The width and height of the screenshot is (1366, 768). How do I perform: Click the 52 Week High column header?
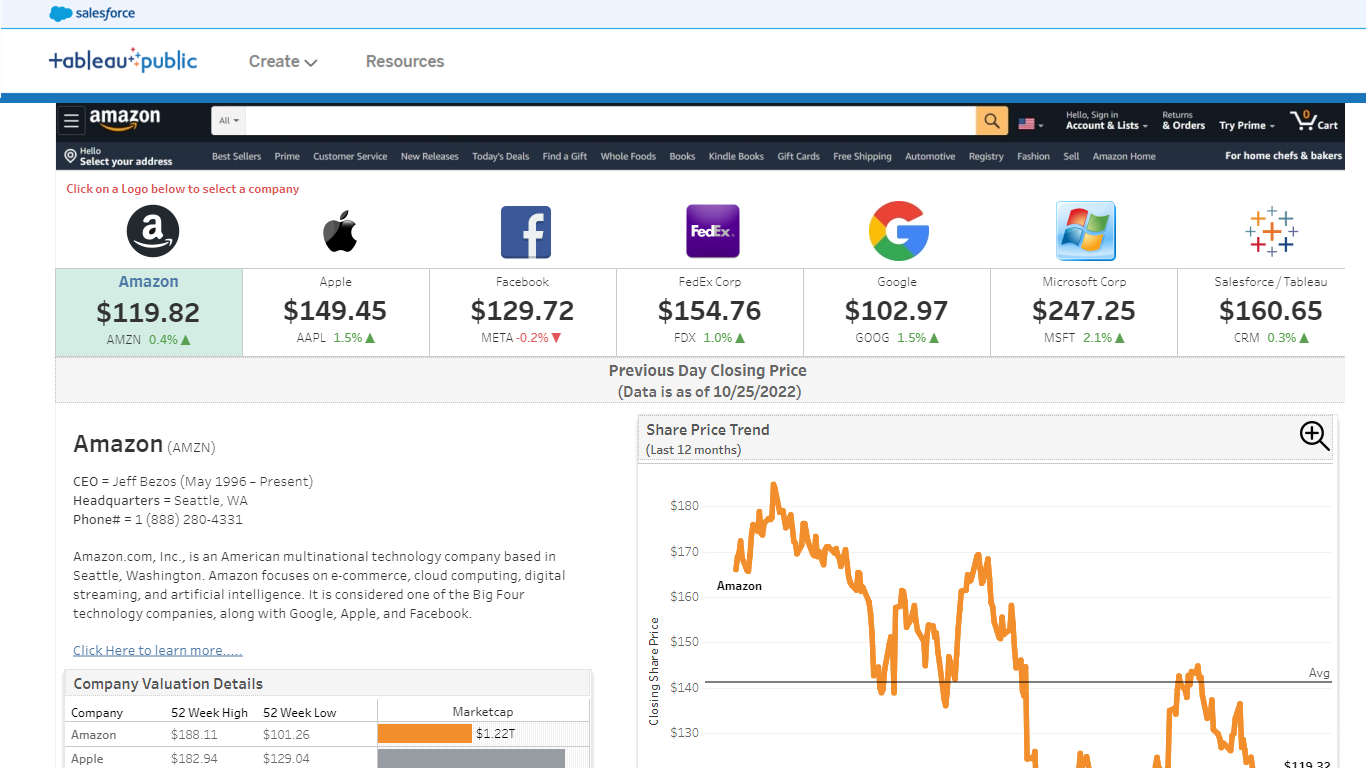[x=210, y=713]
